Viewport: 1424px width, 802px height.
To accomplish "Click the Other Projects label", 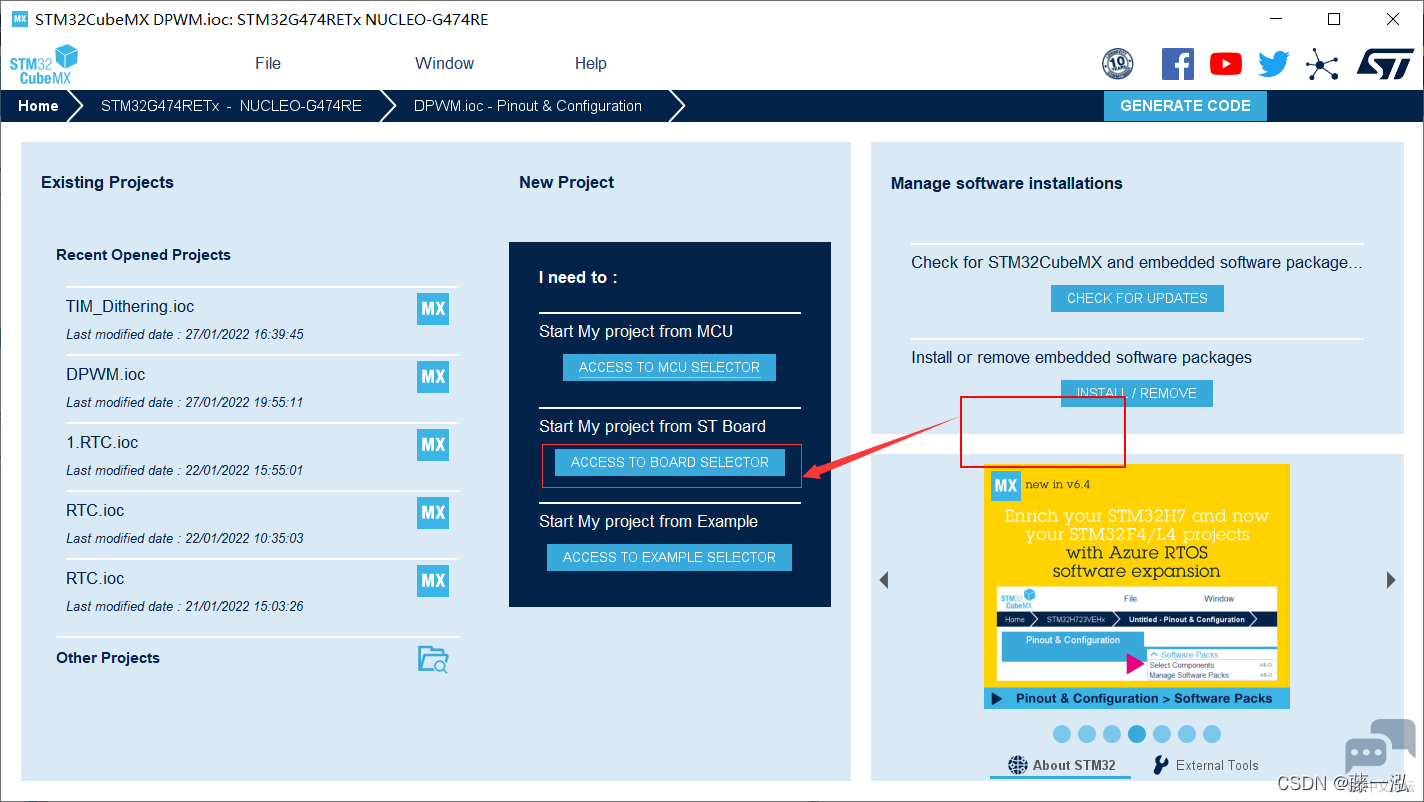I will pos(108,658).
